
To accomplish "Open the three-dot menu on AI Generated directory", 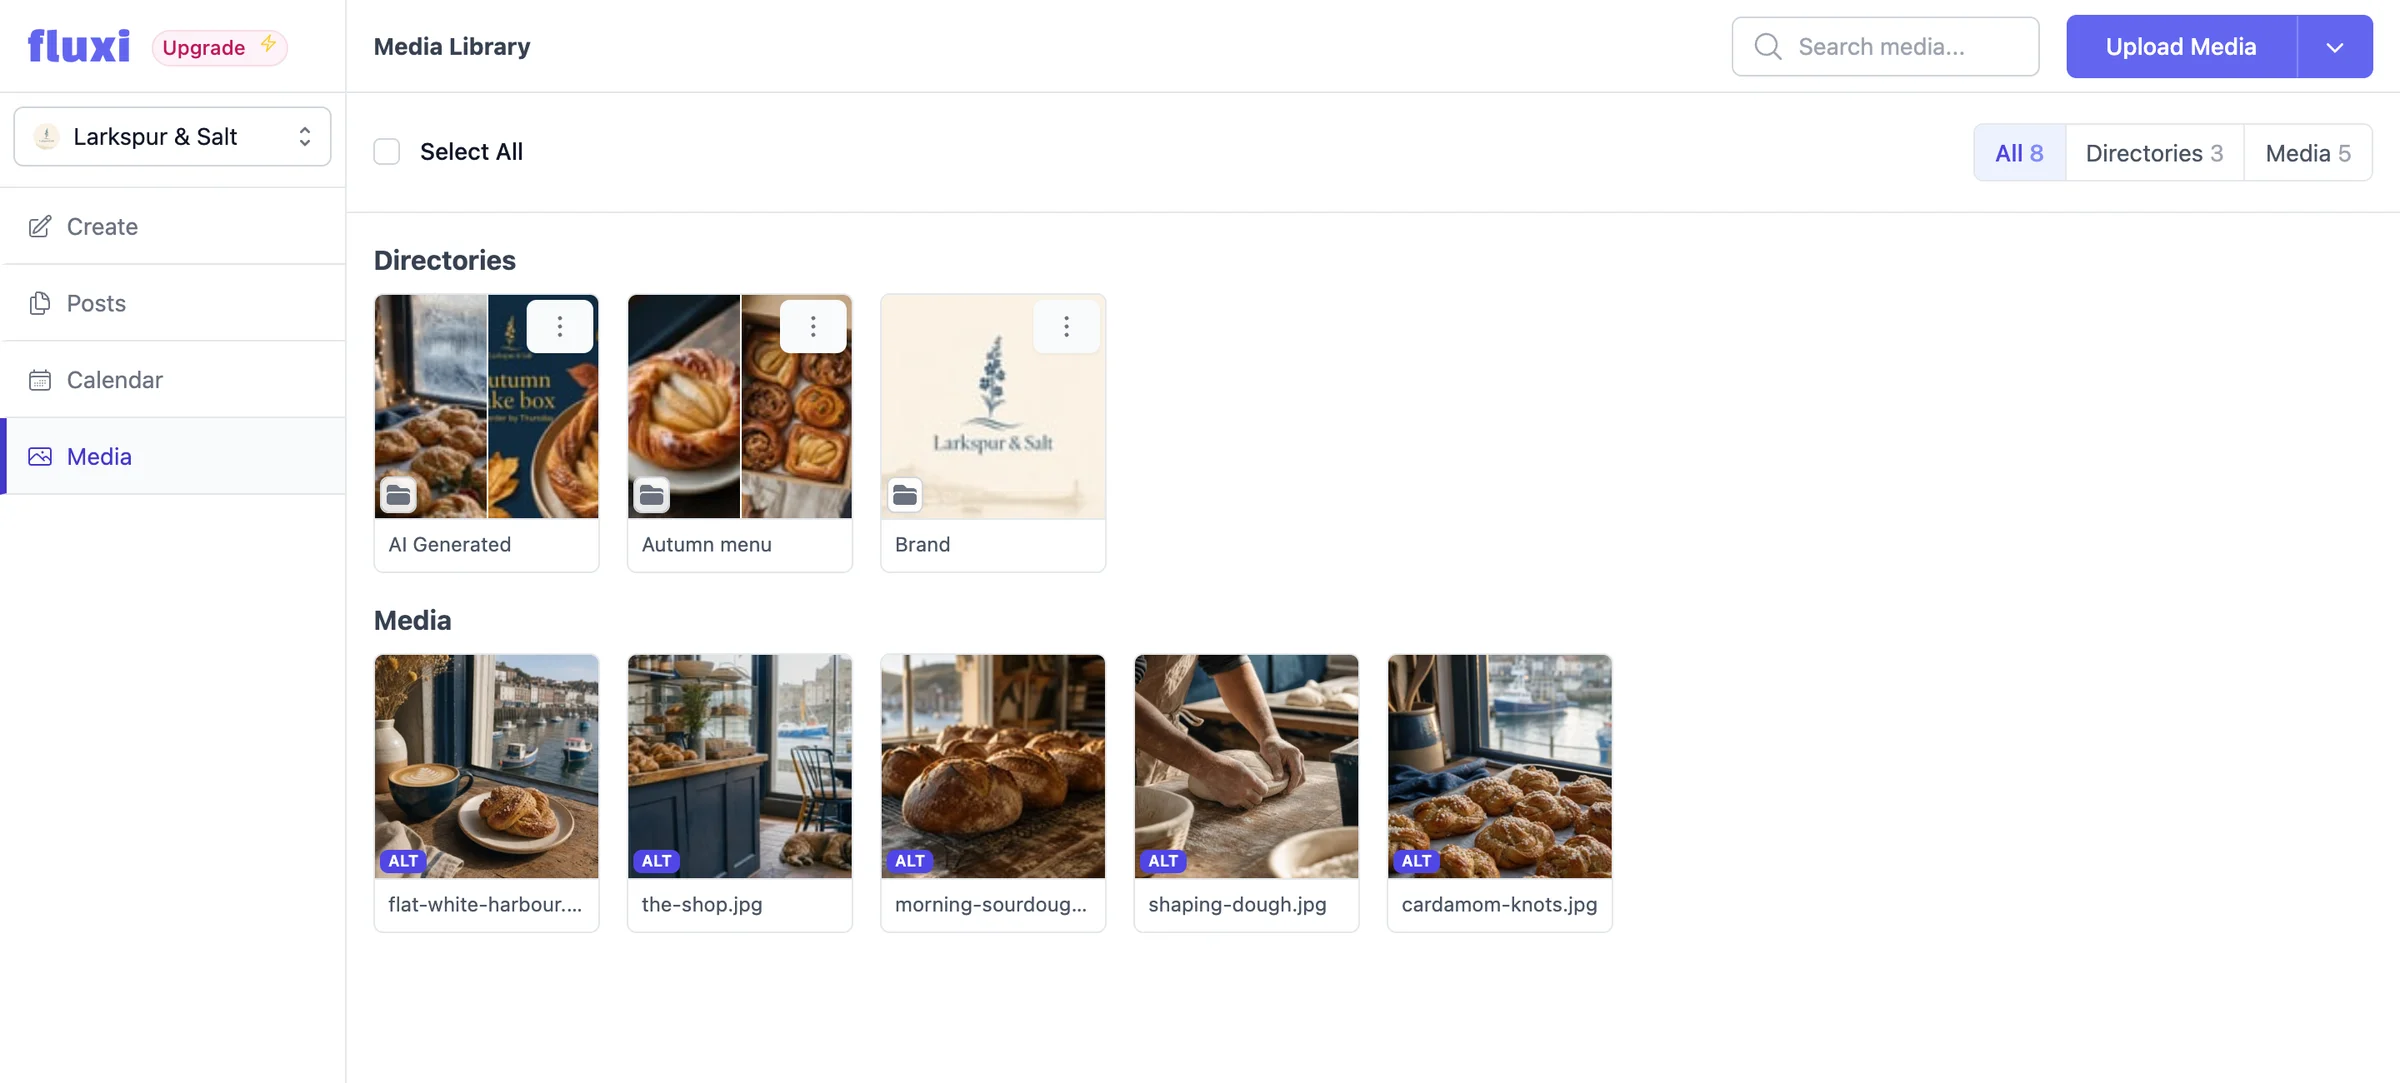I will 560,326.
